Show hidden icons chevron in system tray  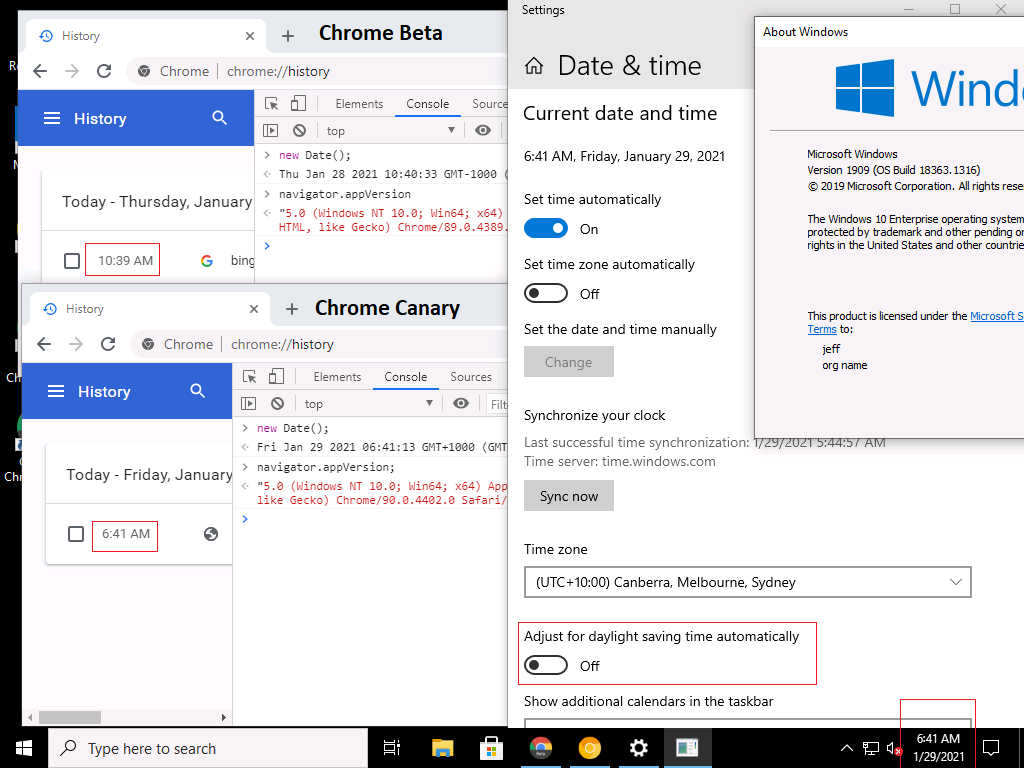coord(846,748)
